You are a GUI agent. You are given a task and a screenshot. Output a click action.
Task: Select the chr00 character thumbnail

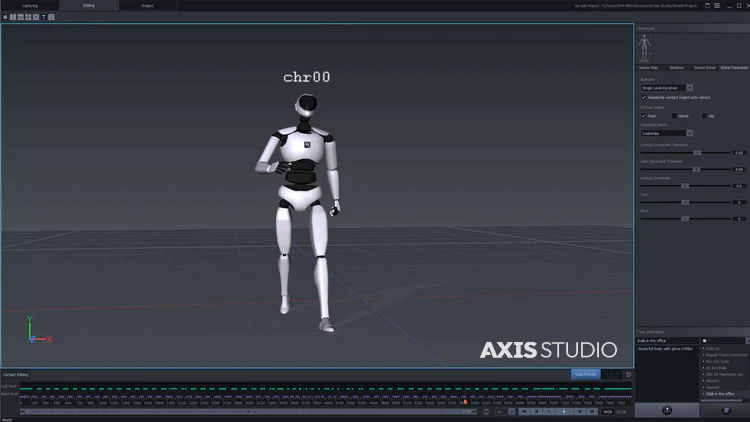click(644, 48)
